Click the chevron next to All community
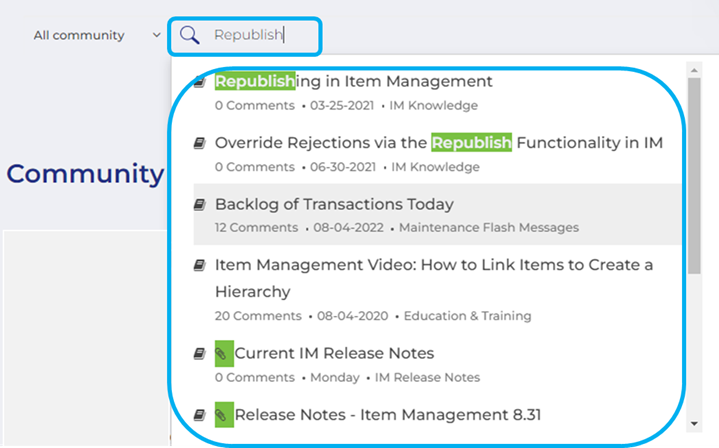 tap(157, 35)
